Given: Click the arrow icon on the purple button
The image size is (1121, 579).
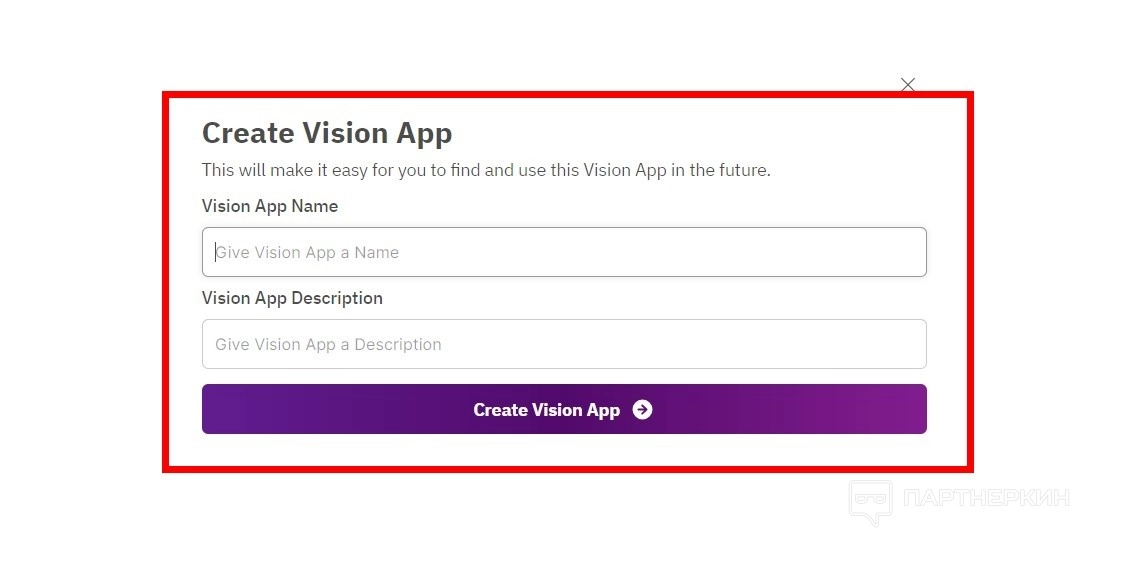Looking at the screenshot, I should point(642,410).
